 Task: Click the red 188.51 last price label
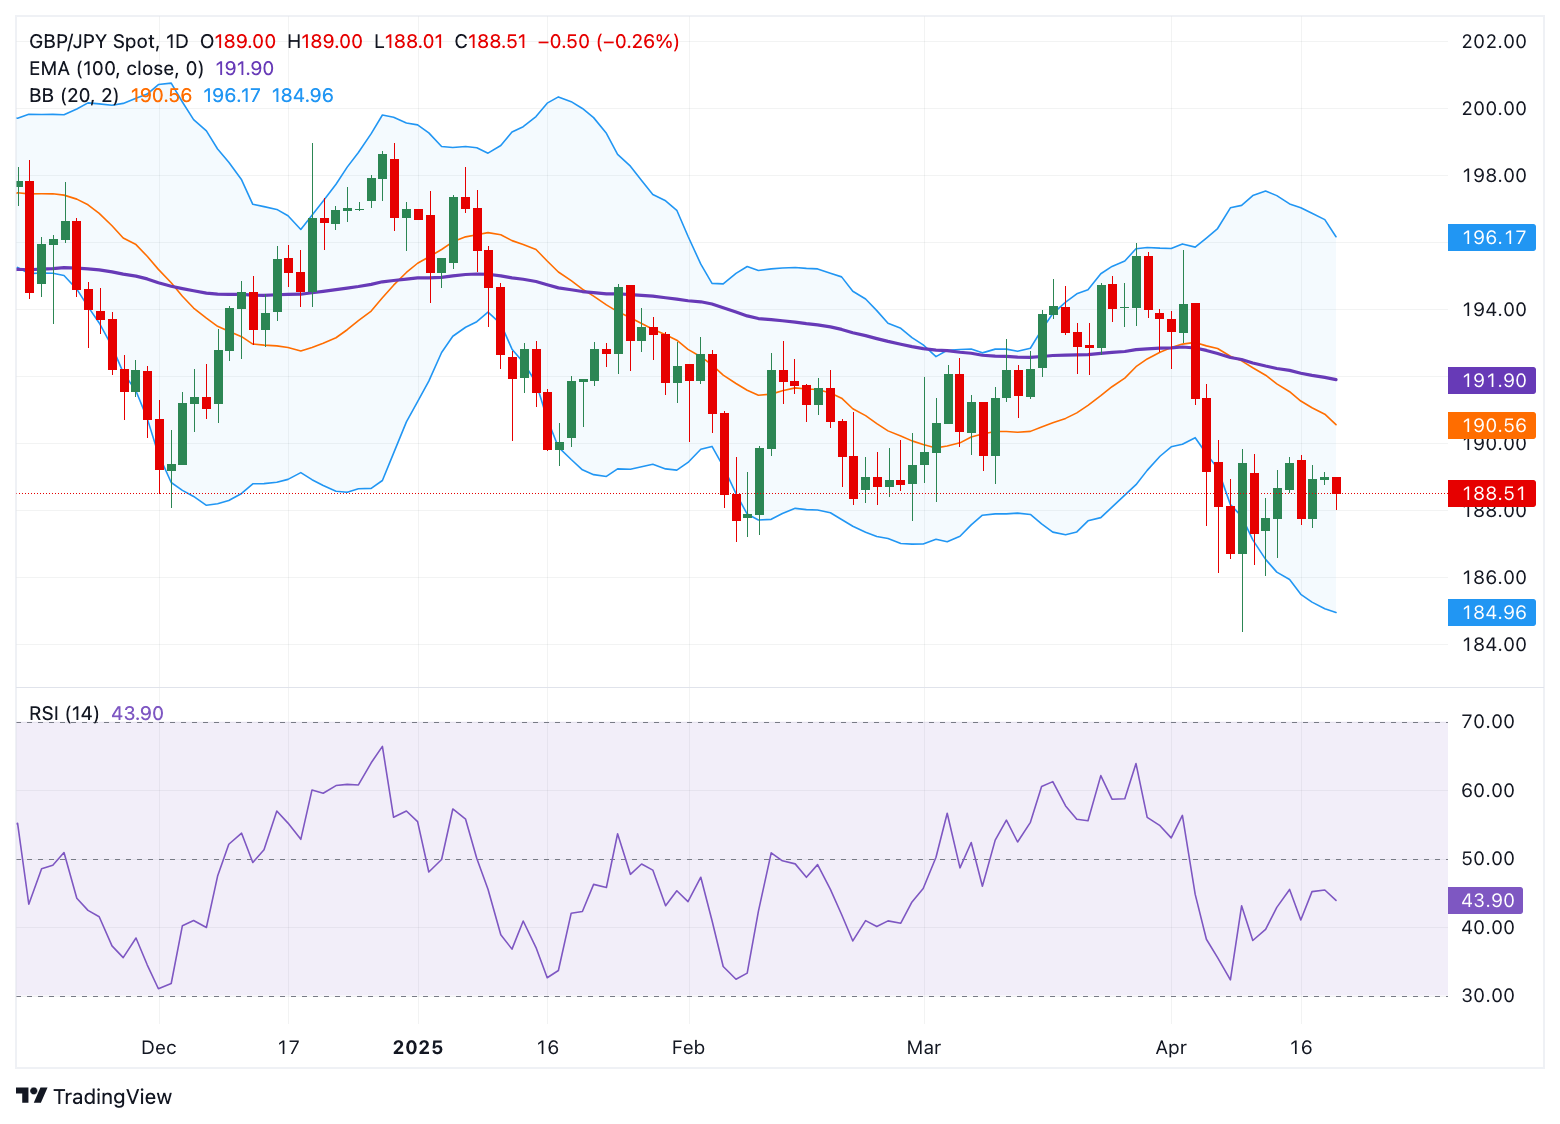tap(1490, 493)
